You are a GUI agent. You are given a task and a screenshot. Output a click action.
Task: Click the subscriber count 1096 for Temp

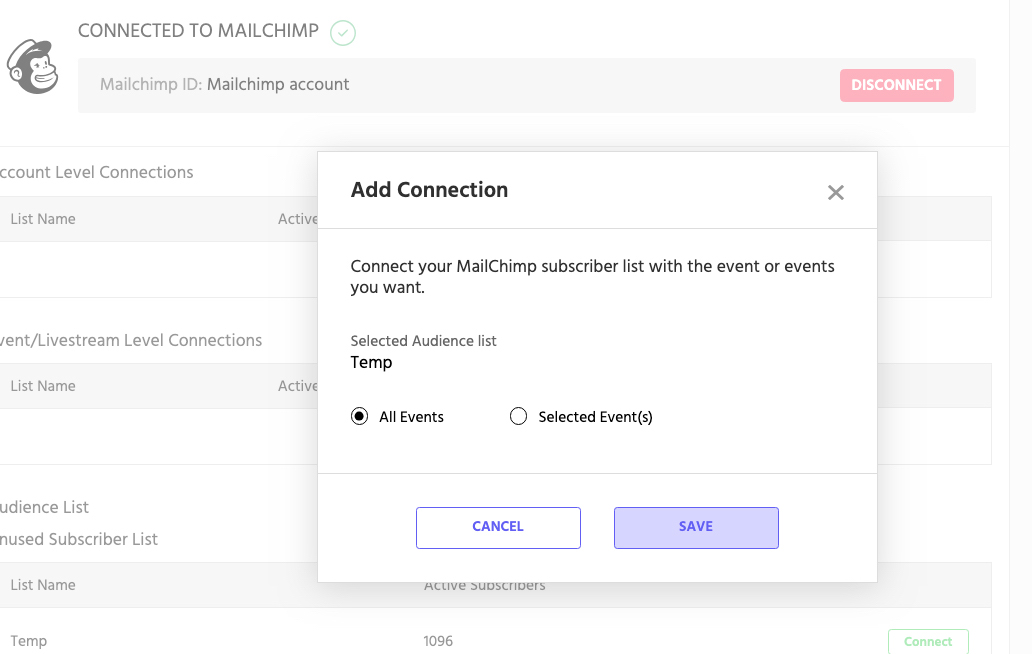pyautogui.click(x=438, y=640)
